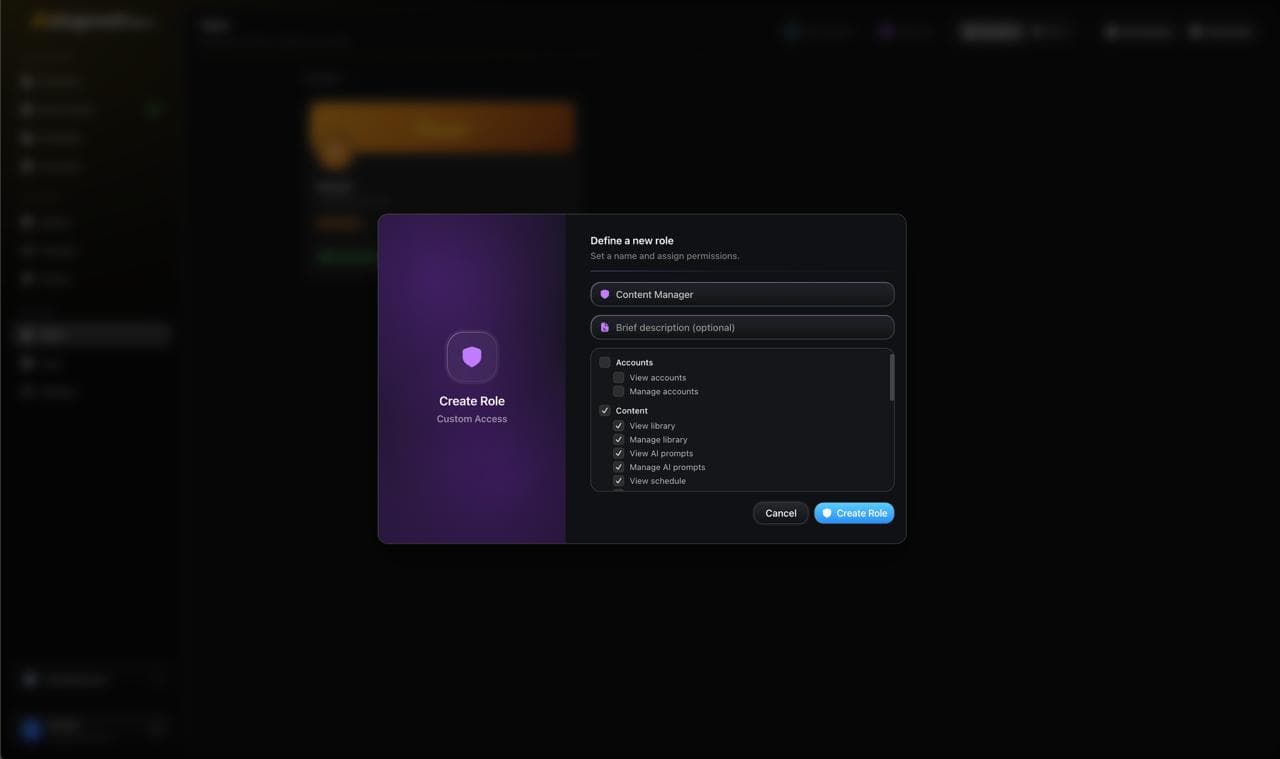
Task: Click the Cancel button in the dialog
Action: [x=780, y=513]
